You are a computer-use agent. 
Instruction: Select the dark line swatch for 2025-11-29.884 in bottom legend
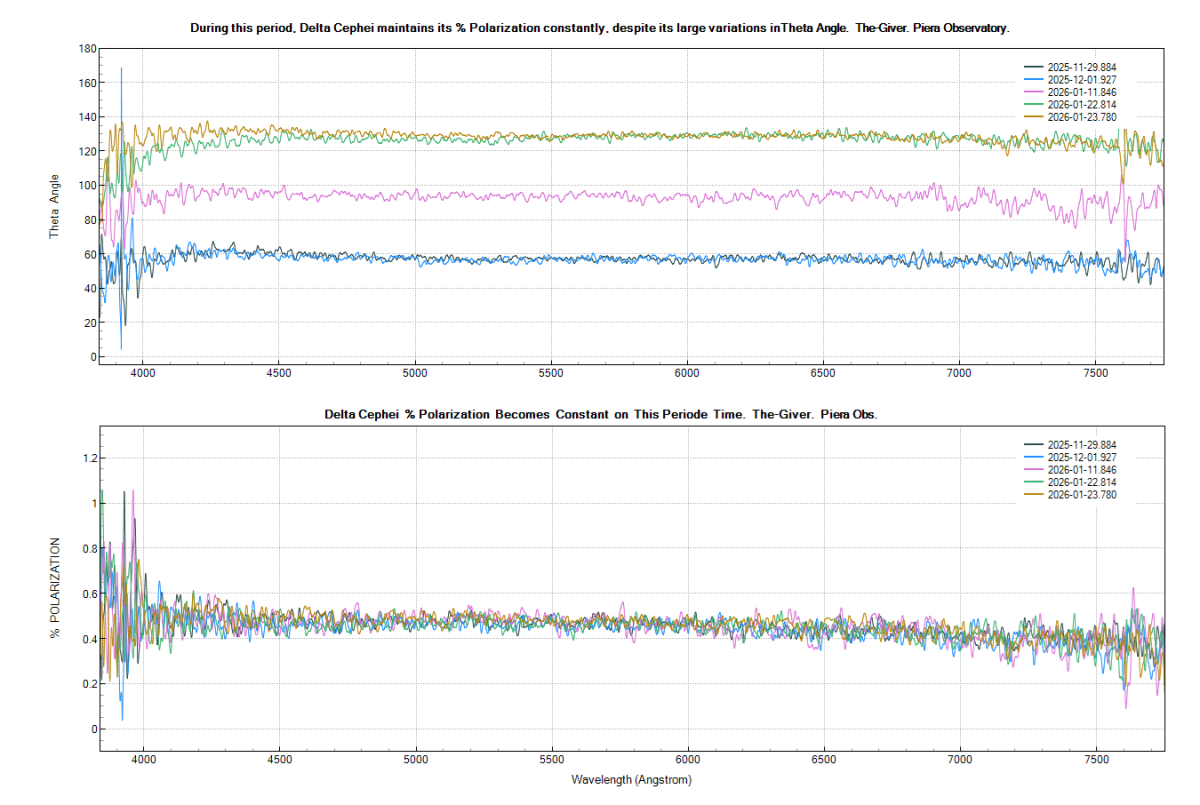1035,444
